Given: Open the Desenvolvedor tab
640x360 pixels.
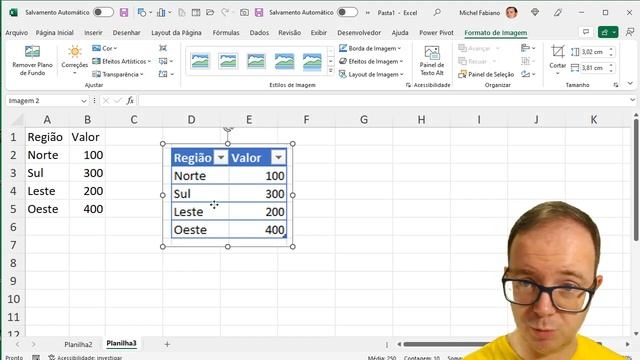Looking at the screenshot, I should 359,32.
